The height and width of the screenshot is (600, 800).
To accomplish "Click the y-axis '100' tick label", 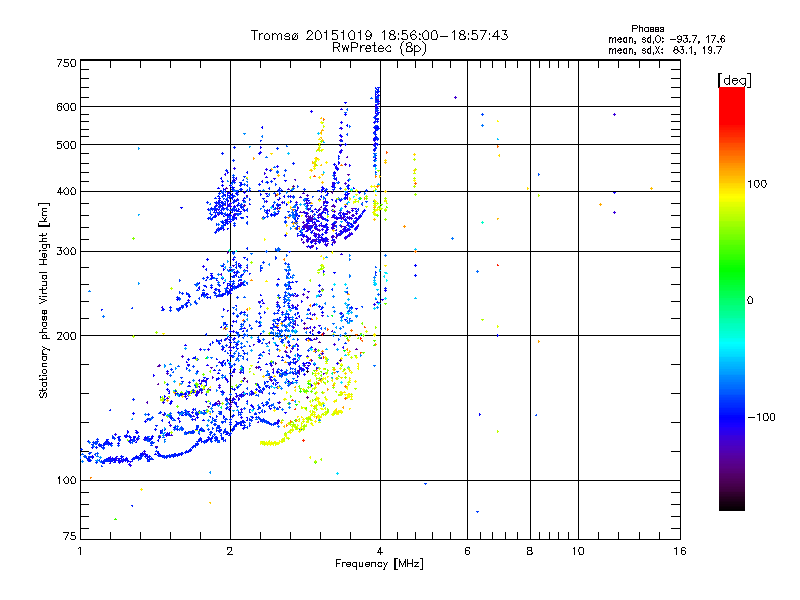I will (66, 481).
